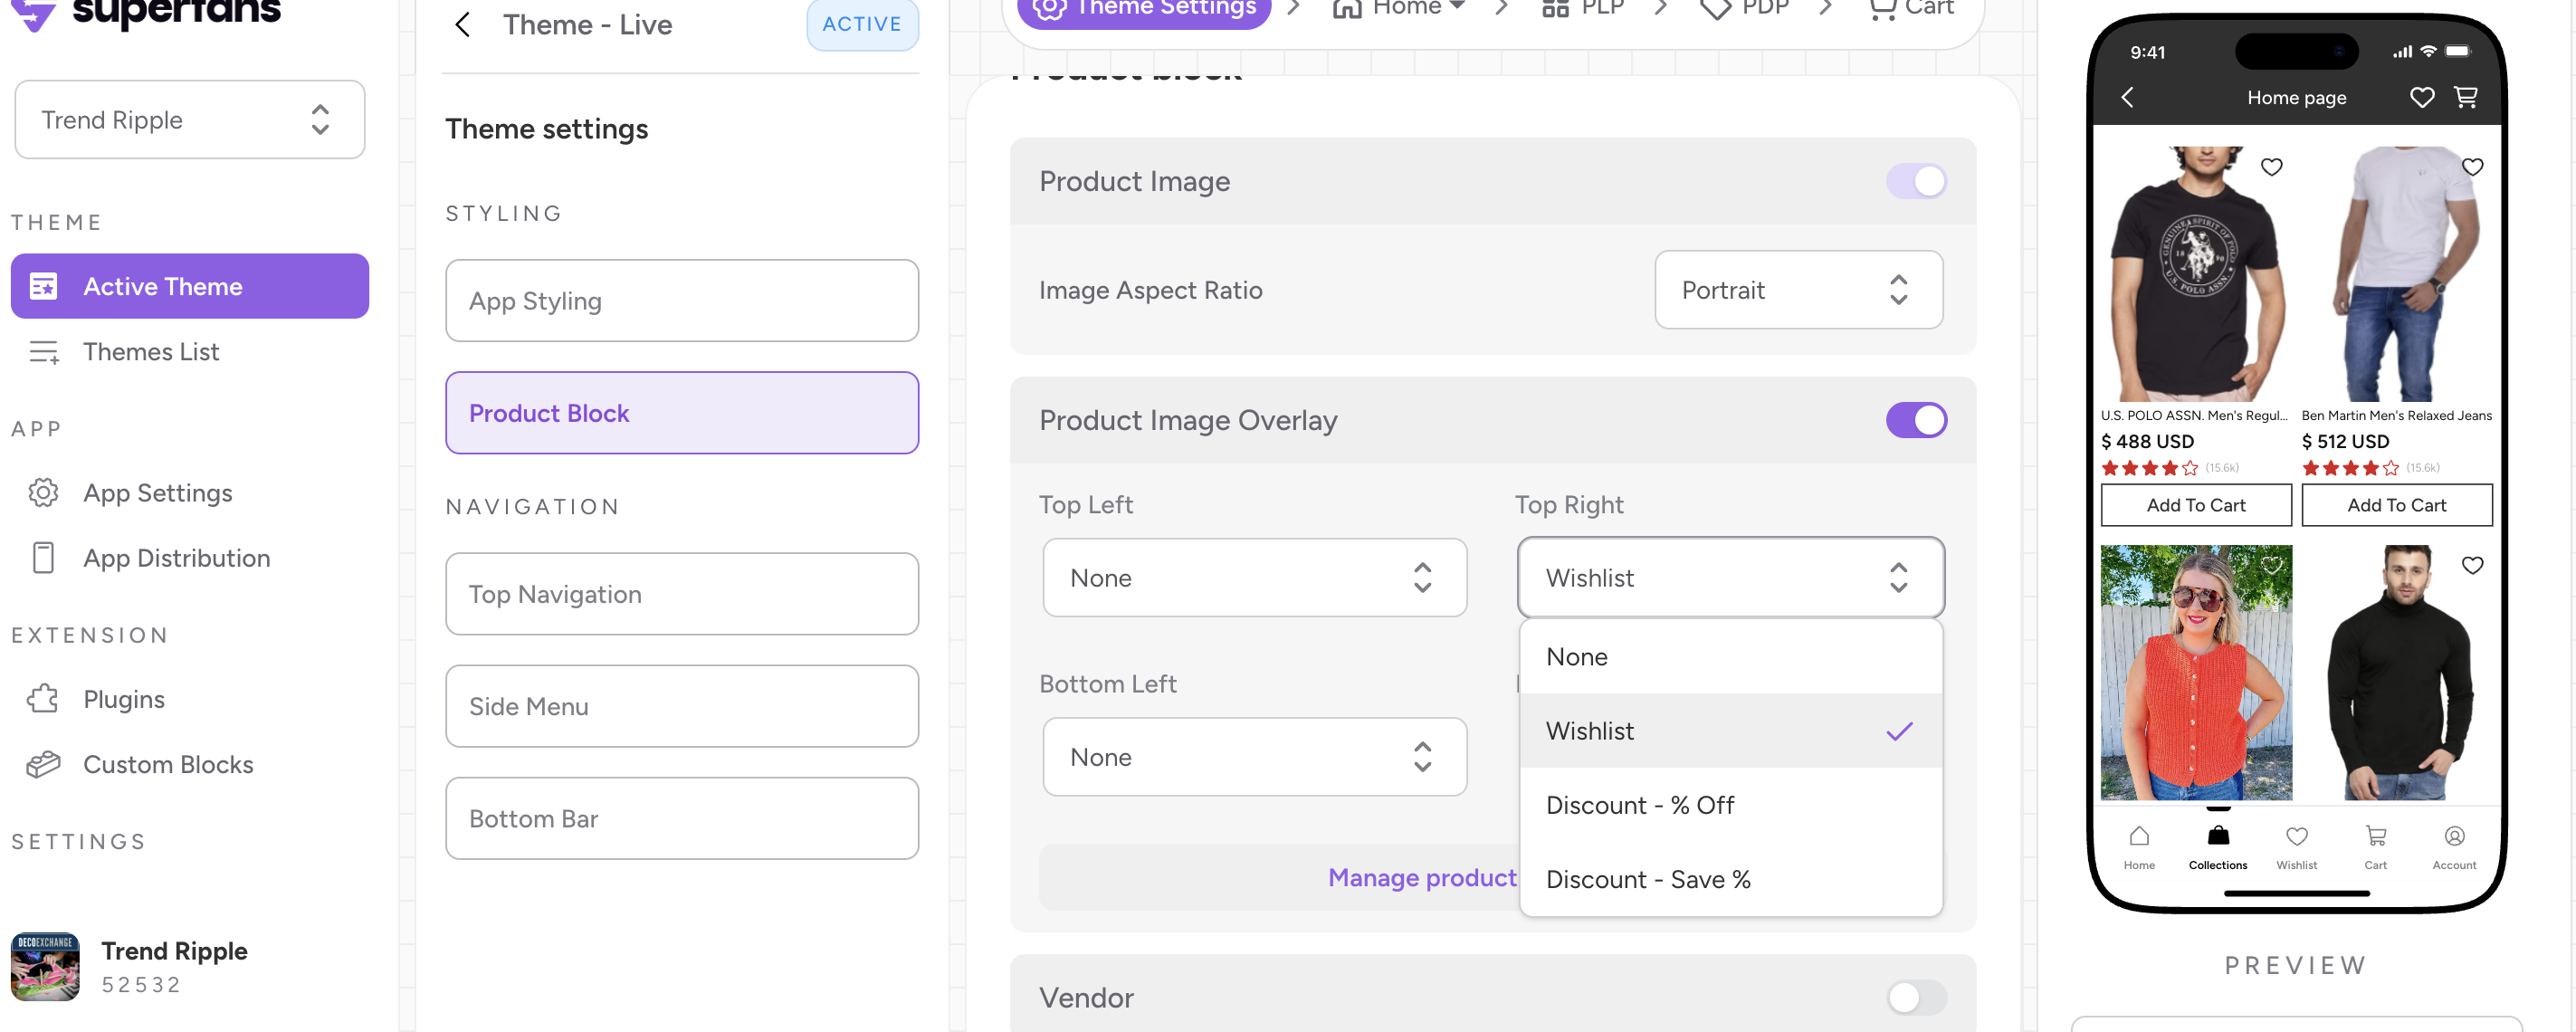Enable the Vendor toggle

[x=1915, y=996]
